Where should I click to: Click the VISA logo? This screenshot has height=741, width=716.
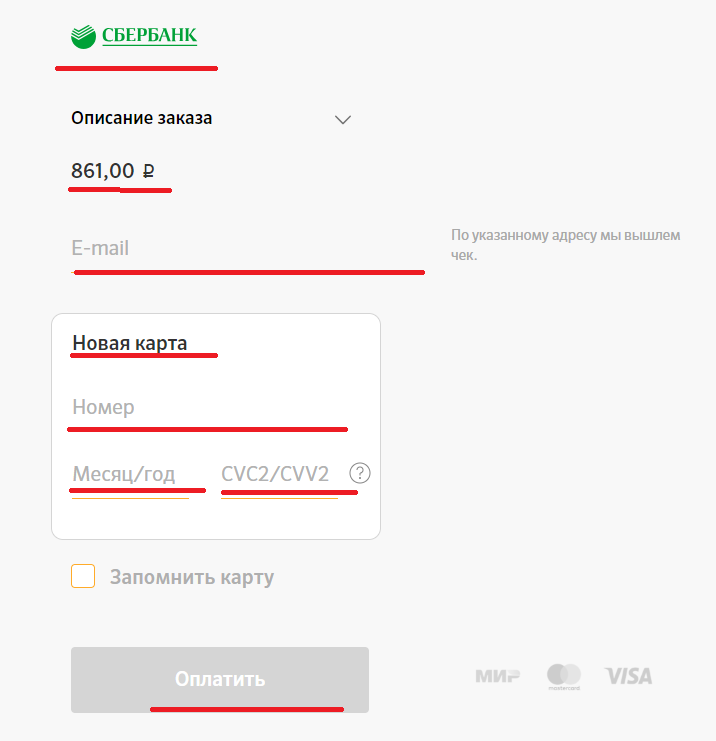tap(629, 676)
